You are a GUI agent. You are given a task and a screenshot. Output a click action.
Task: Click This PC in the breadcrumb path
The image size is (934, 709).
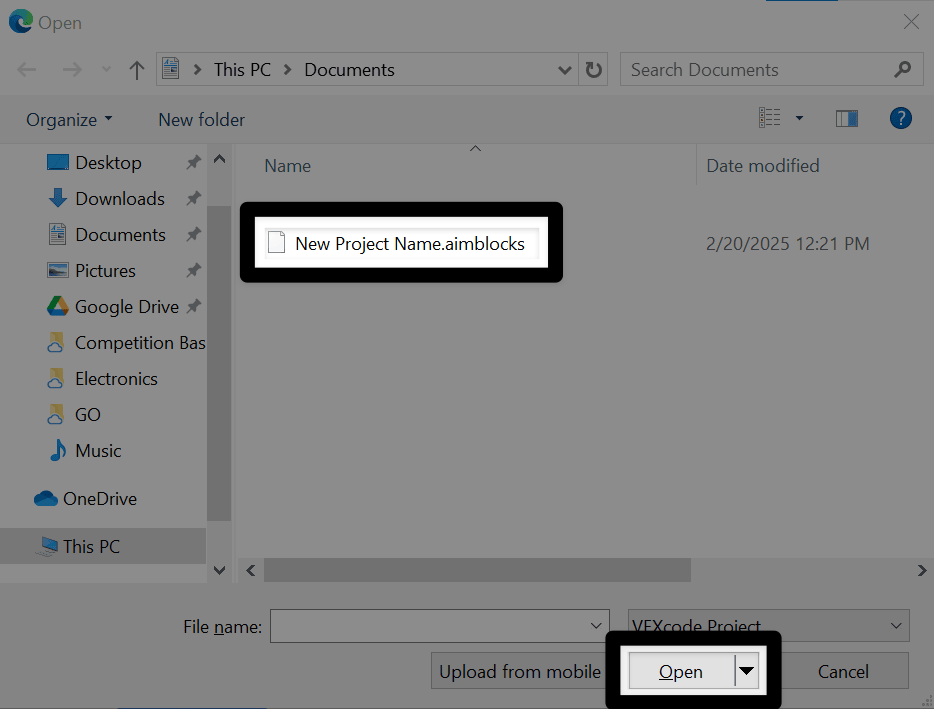point(242,69)
